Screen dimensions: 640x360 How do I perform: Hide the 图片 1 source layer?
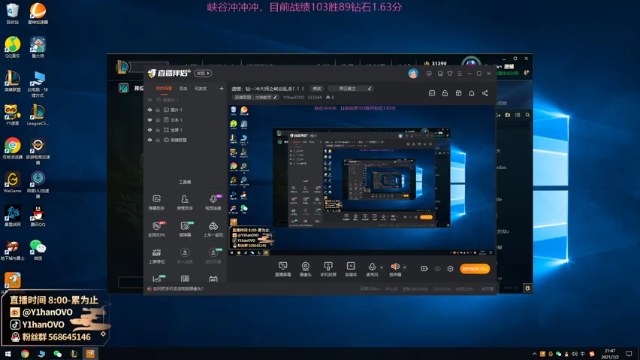tap(150, 110)
